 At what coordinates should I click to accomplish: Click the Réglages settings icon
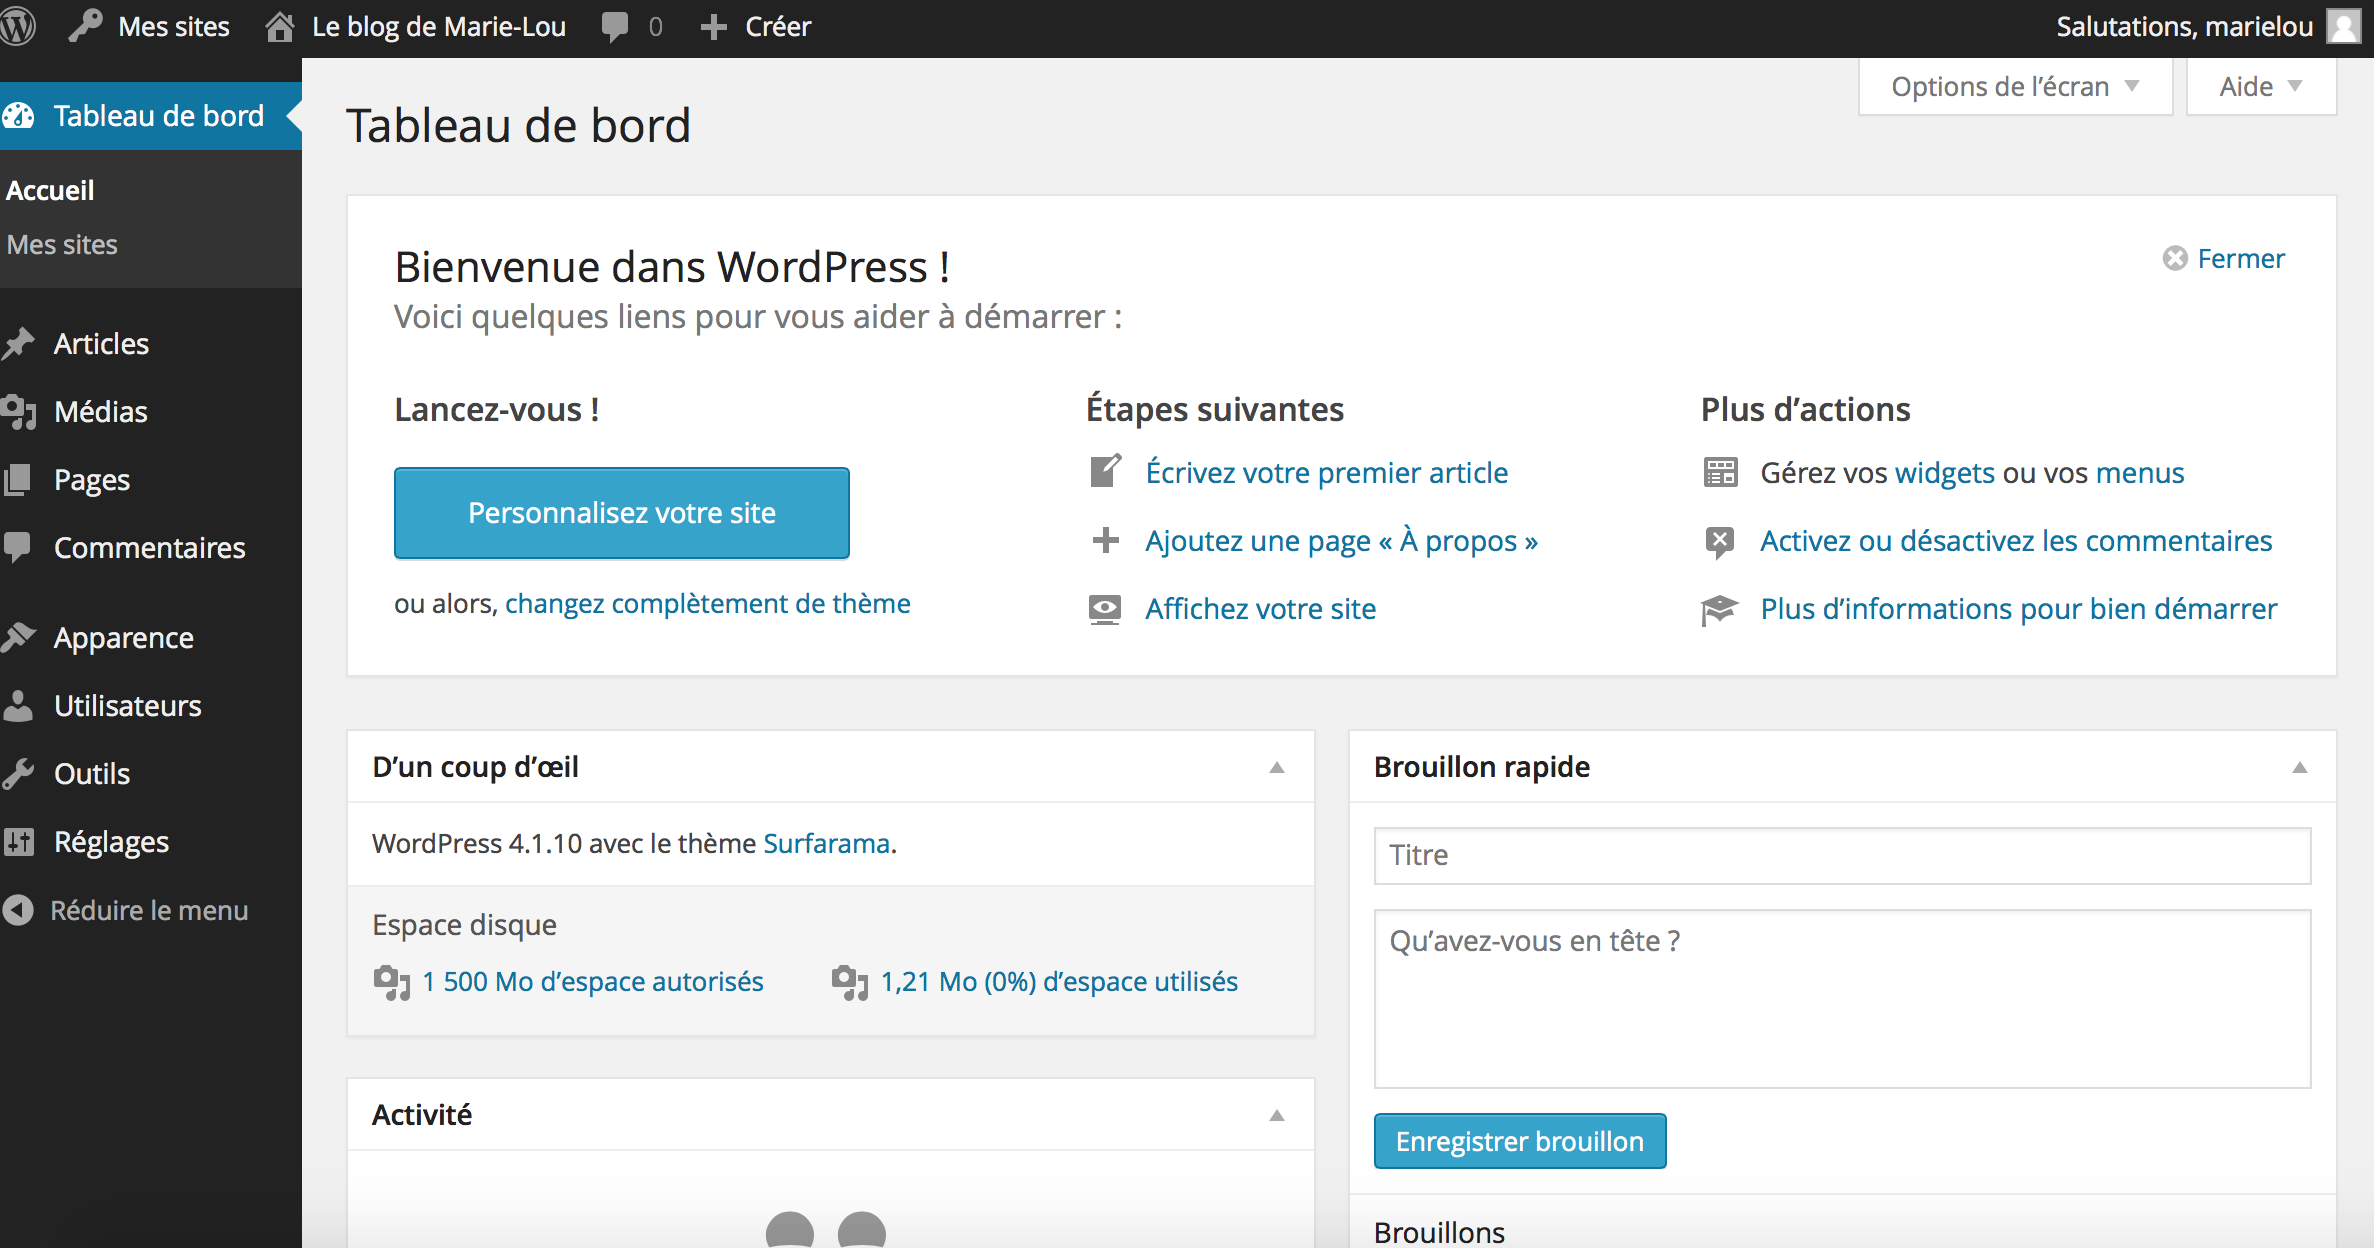18,841
